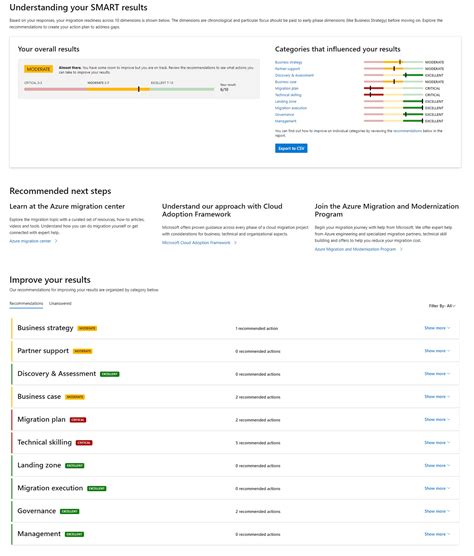Open the Partner support category link

[287, 69]
